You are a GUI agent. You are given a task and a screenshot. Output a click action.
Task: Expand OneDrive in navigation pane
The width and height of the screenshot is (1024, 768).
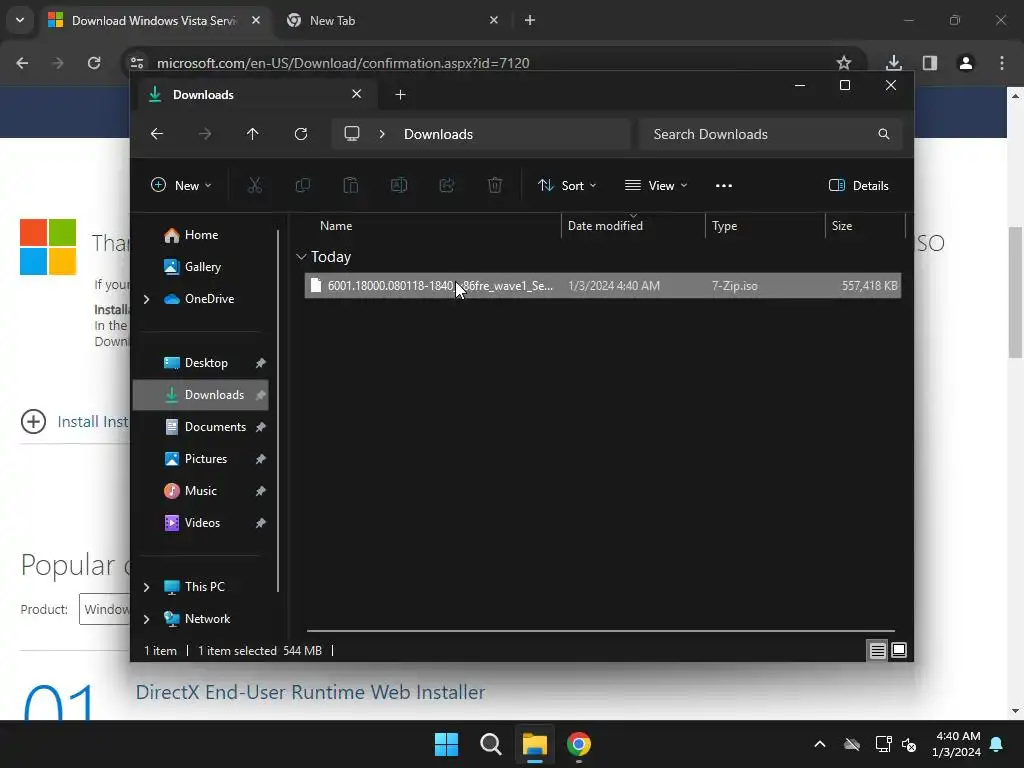tap(146, 299)
